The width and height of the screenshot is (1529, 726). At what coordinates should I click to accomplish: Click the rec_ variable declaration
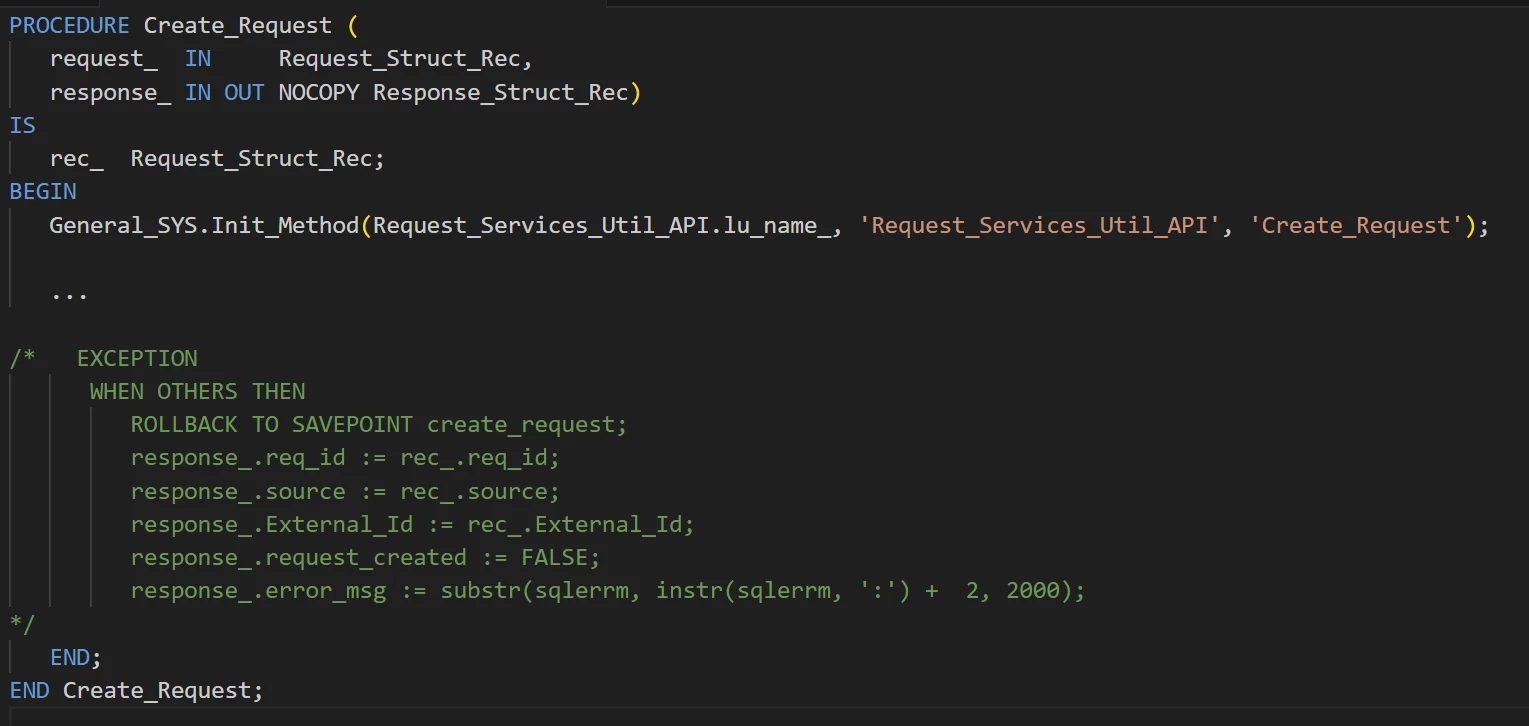tap(217, 158)
